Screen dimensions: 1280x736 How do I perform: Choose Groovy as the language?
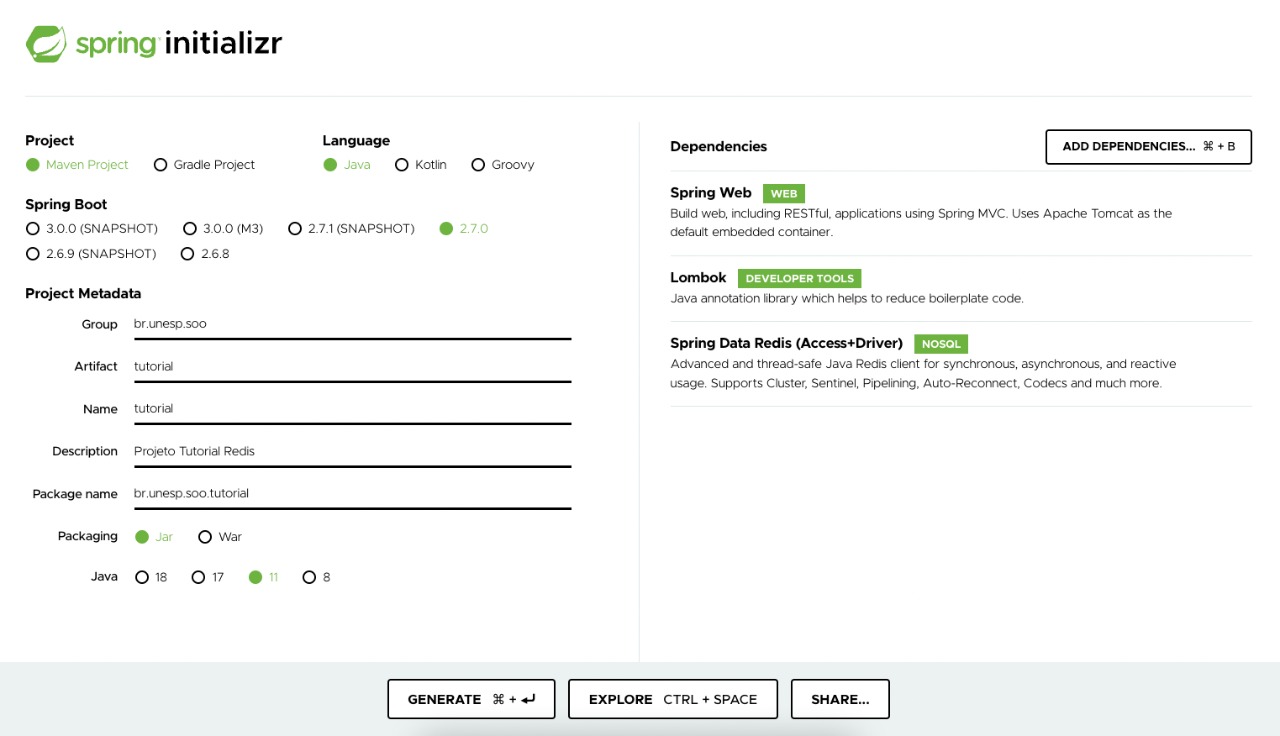(x=503, y=165)
